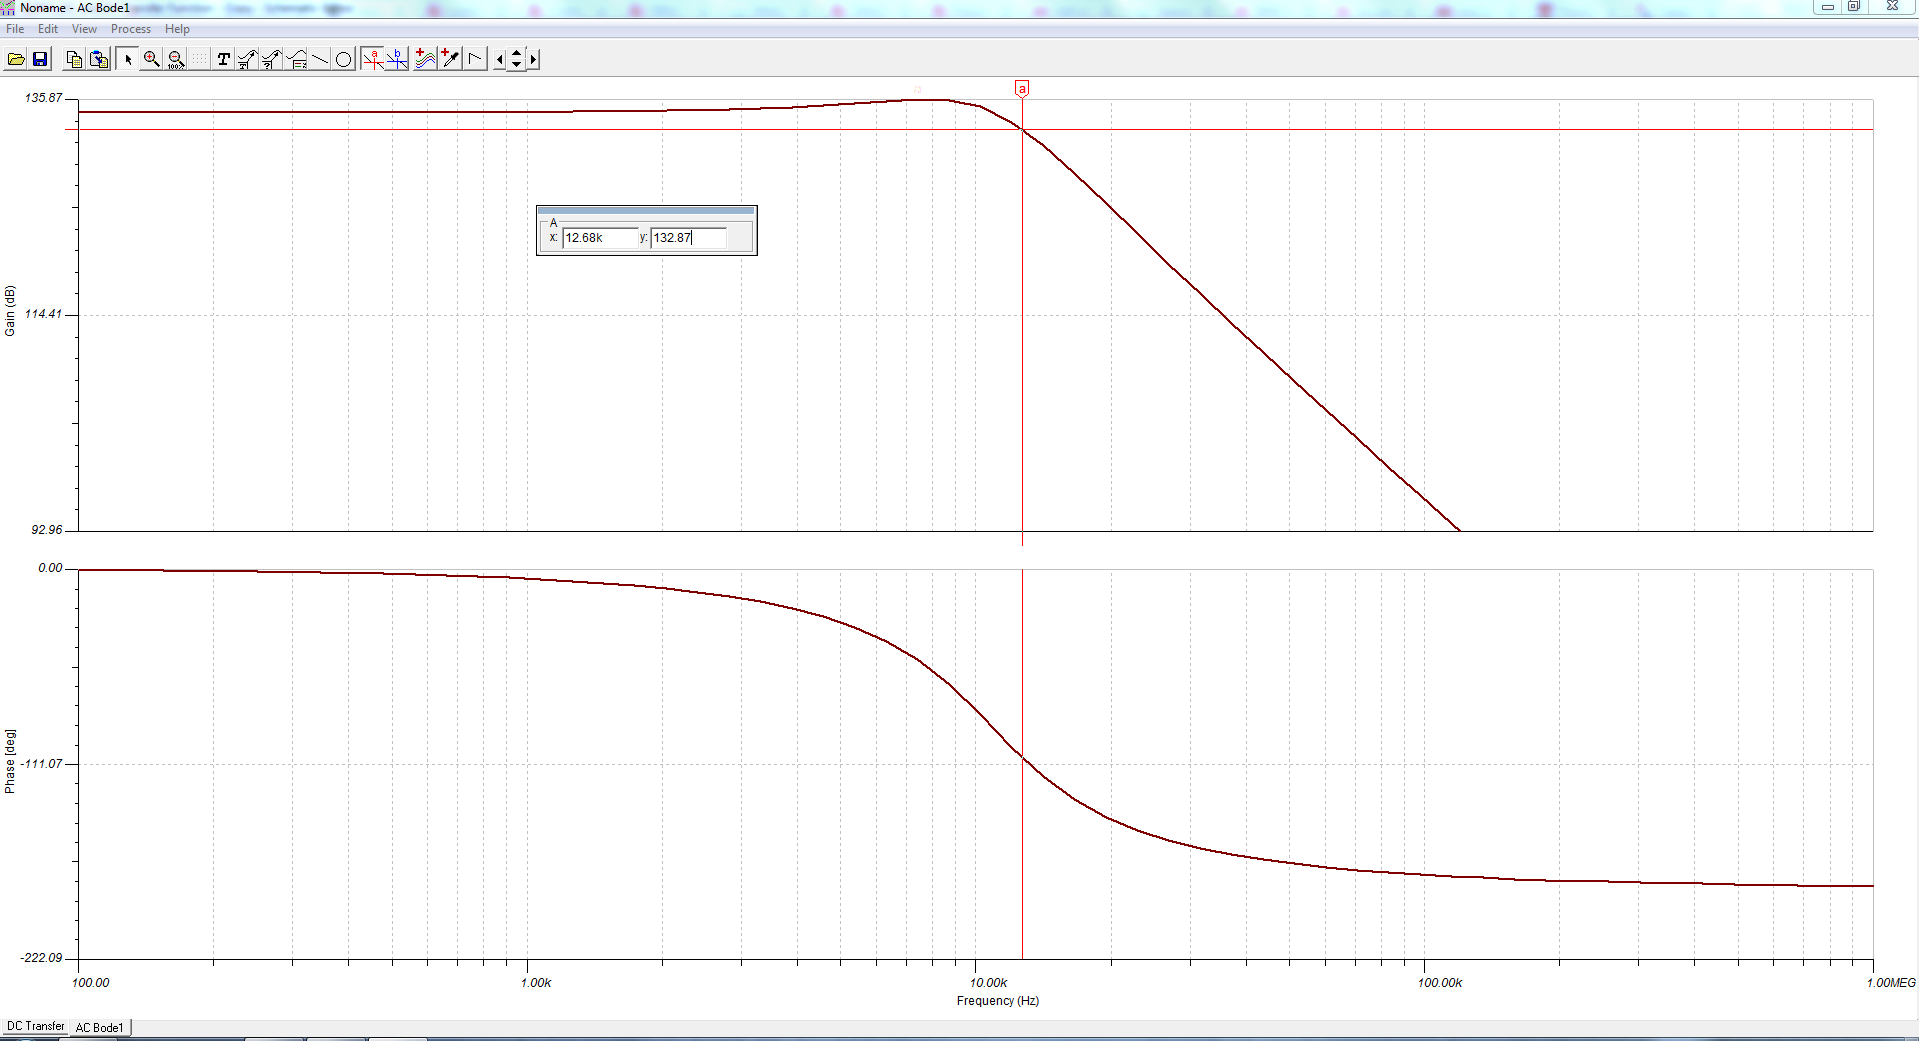Click the 92.96 gain axis value

point(47,530)
